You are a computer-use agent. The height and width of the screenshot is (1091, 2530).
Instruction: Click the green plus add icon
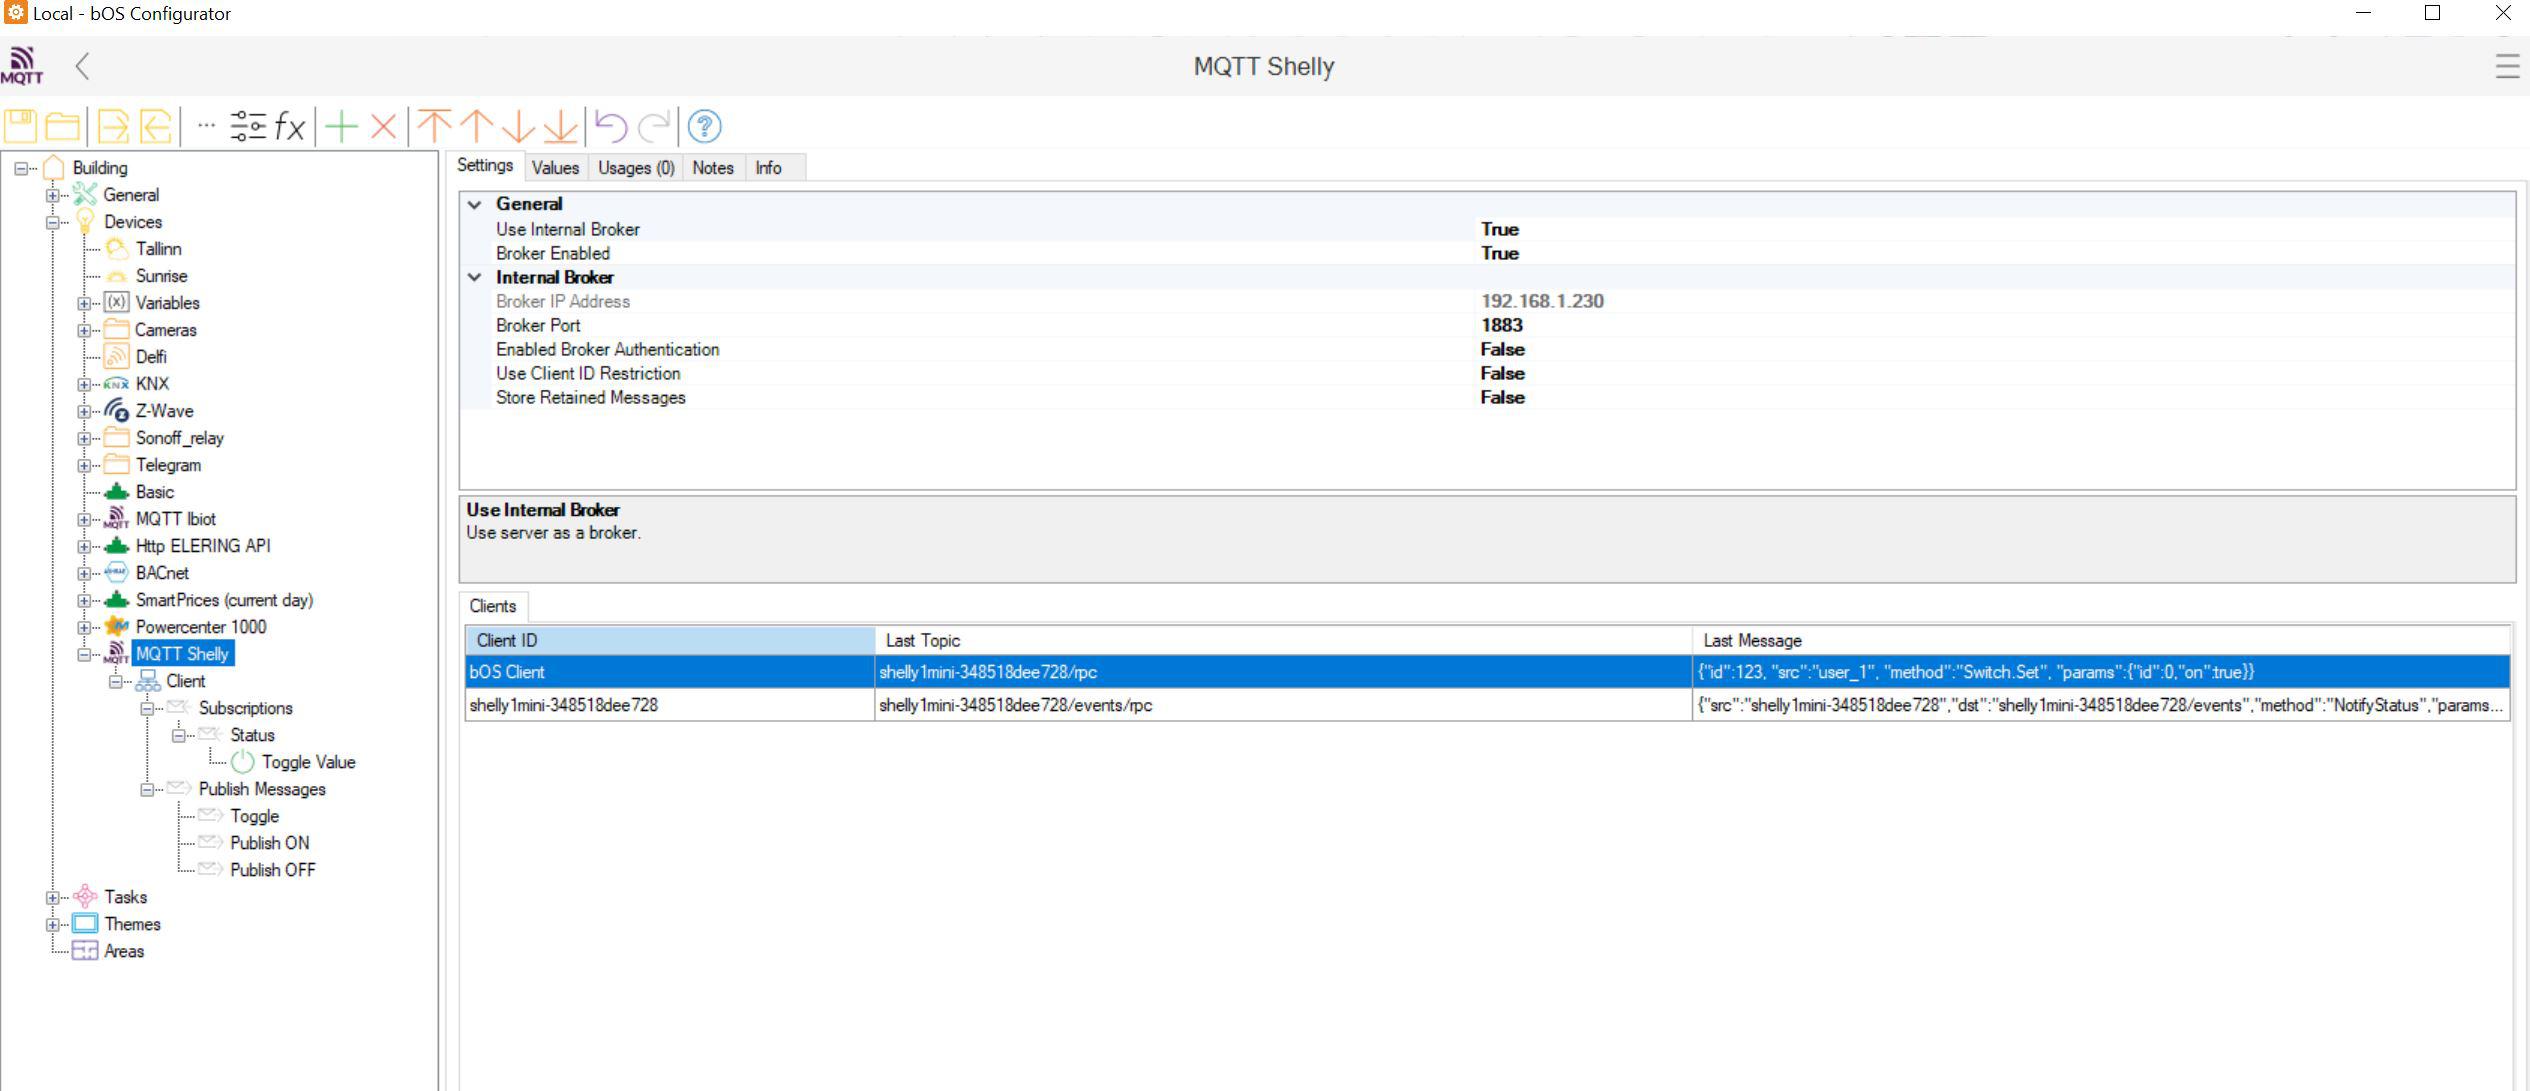click(341, 127)
